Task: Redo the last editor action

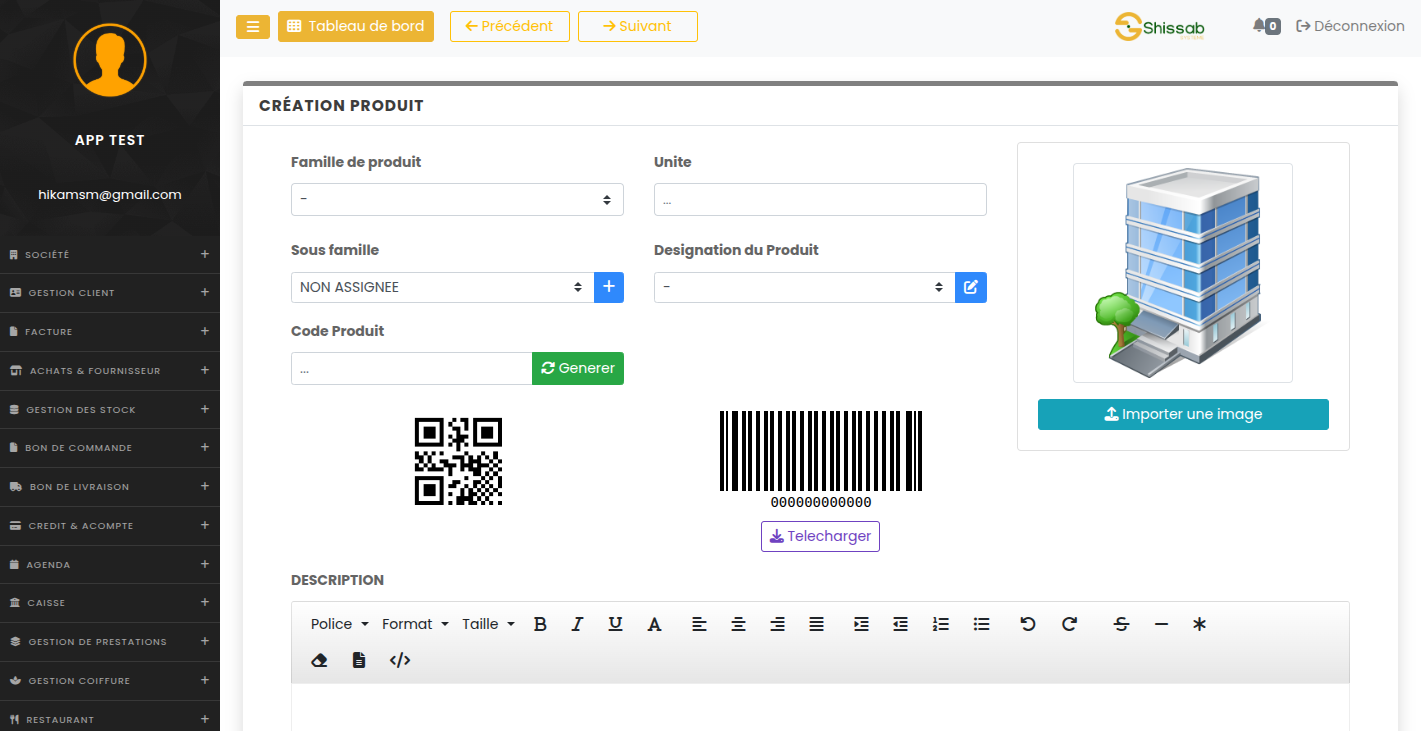Action: pyautogui.click(x=1069, y=624)
